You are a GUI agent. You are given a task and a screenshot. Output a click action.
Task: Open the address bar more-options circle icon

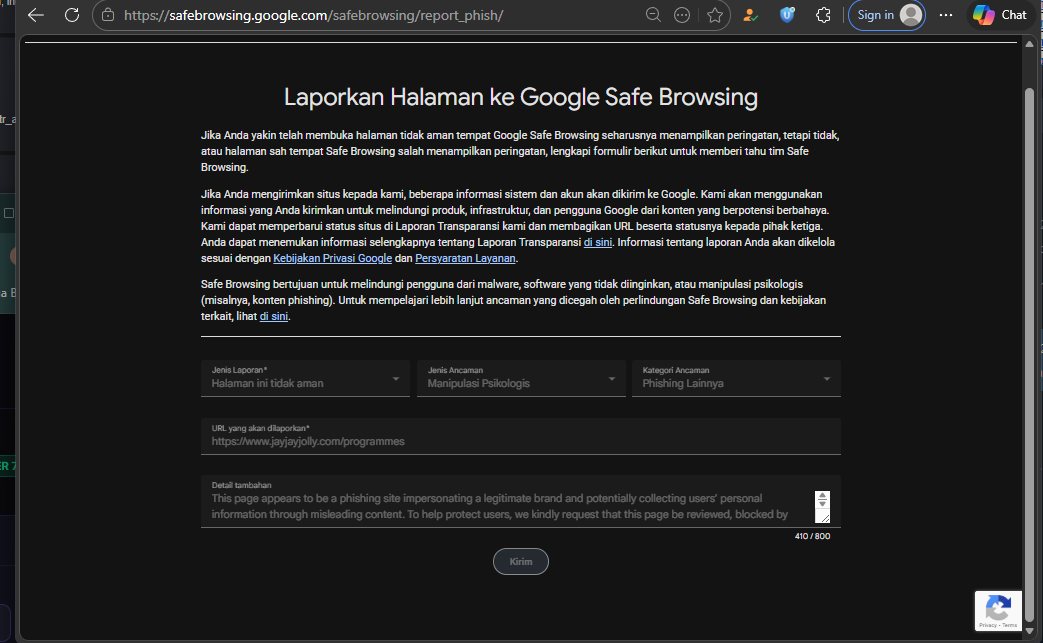point(682,15)
